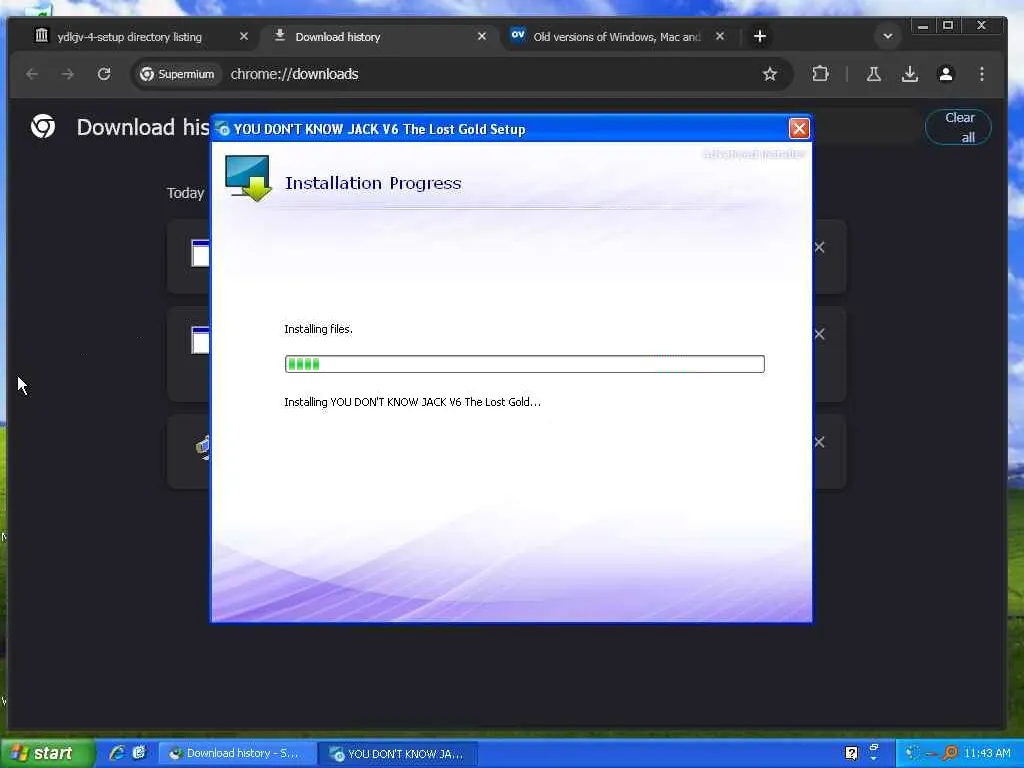Expand the tab search dropdown
Viewport: 1024px width, 768px height.
coord(888,37)
